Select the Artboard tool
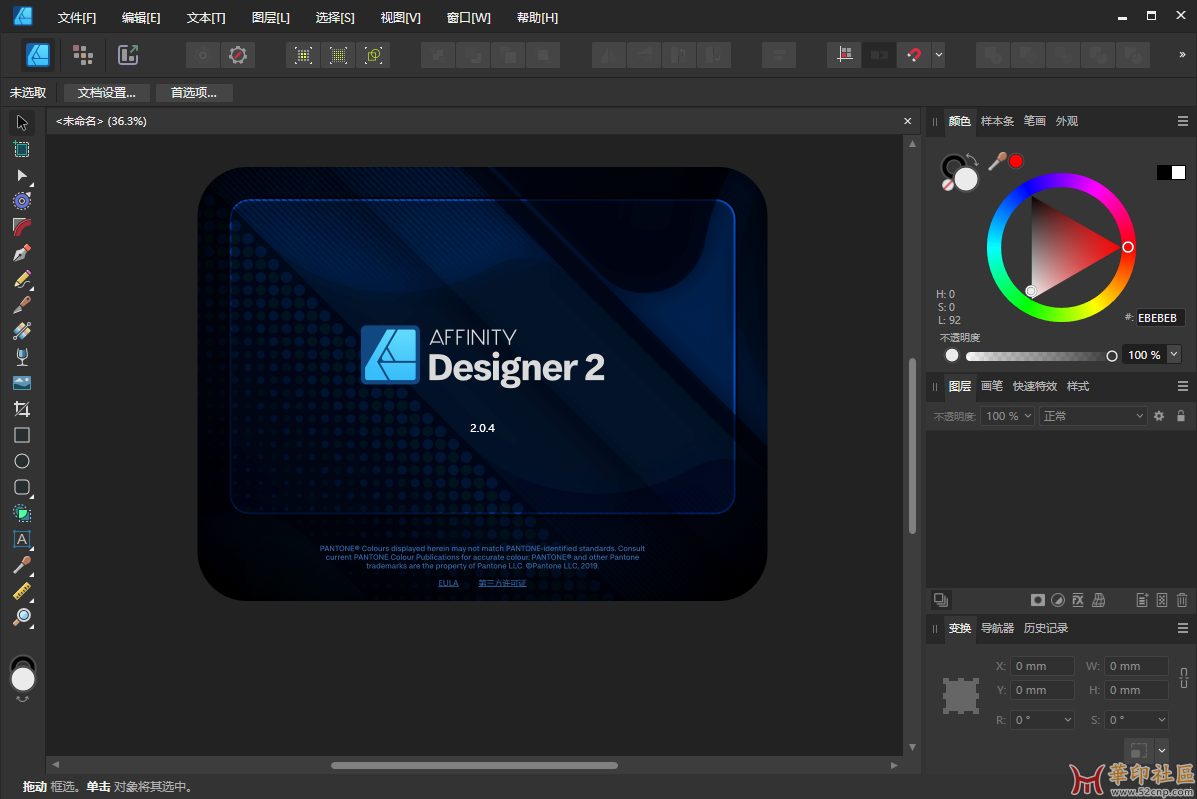1197x799 pixels. point(22,150)
